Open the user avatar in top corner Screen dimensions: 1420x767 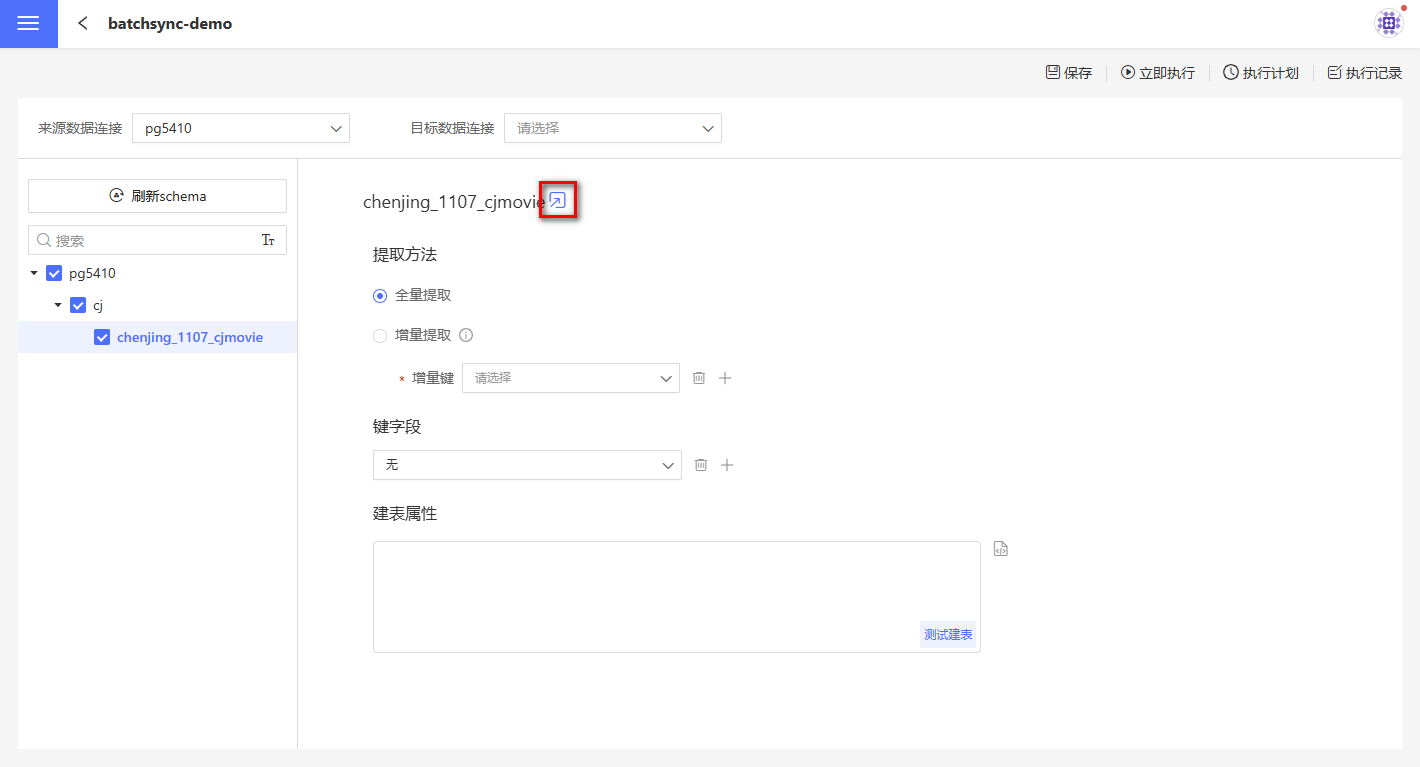coord(1388,23)
